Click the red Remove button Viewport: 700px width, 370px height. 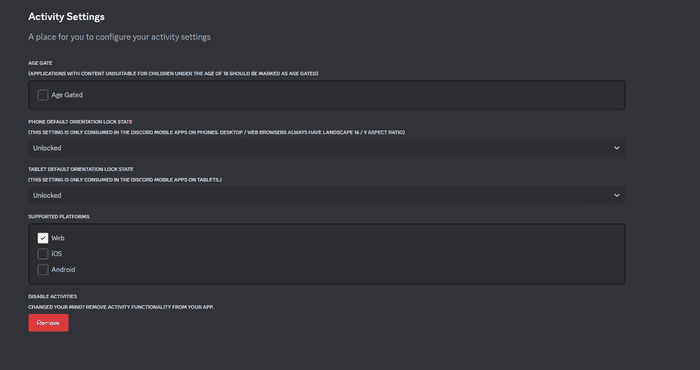48,323
